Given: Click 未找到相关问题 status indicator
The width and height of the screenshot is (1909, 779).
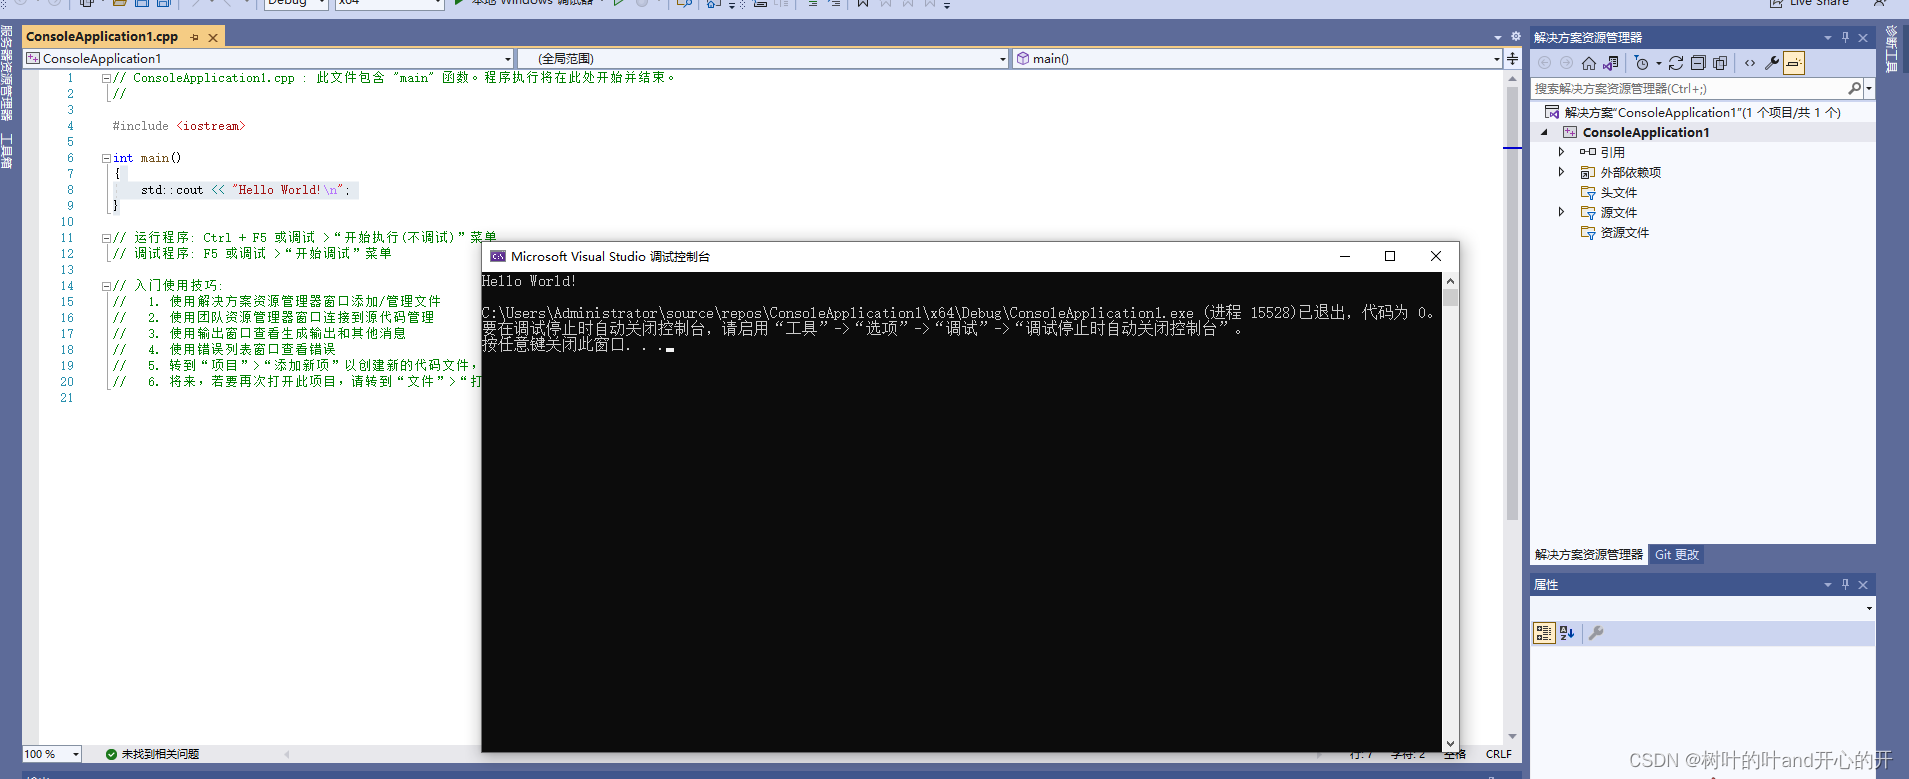Looking at the screenshot, I should pos(152,754).
